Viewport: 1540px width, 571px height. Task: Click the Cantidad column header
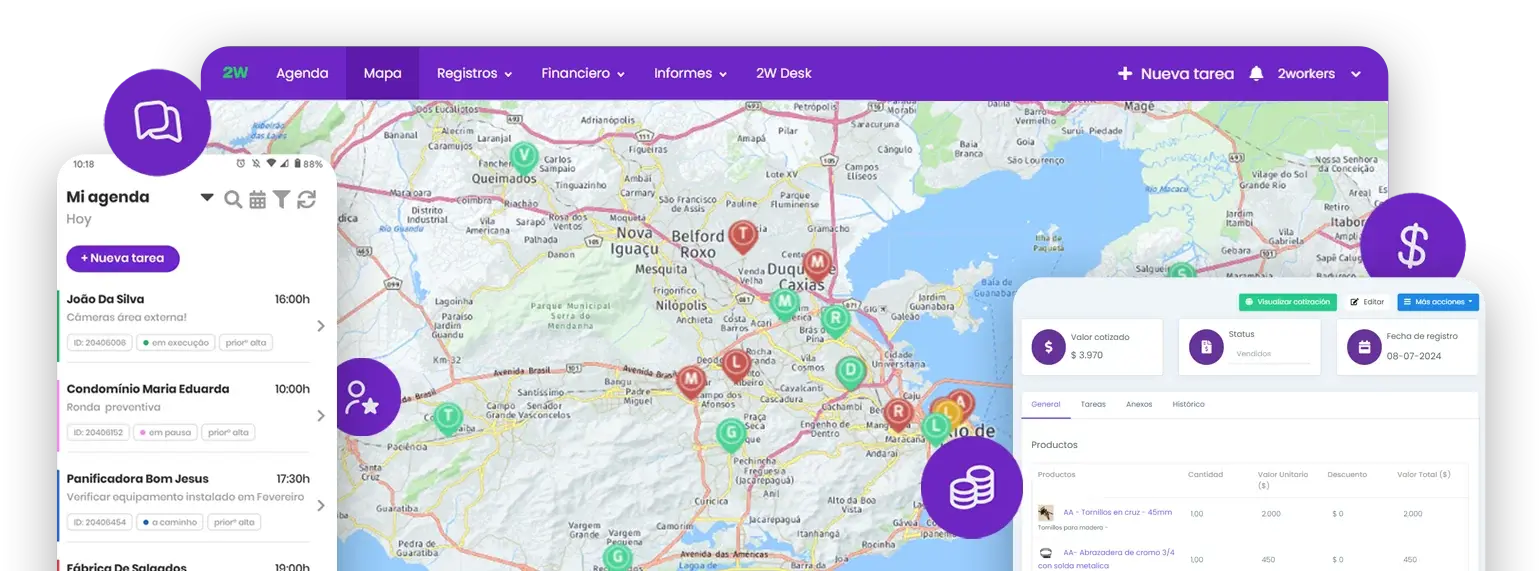pos(1205,474)
